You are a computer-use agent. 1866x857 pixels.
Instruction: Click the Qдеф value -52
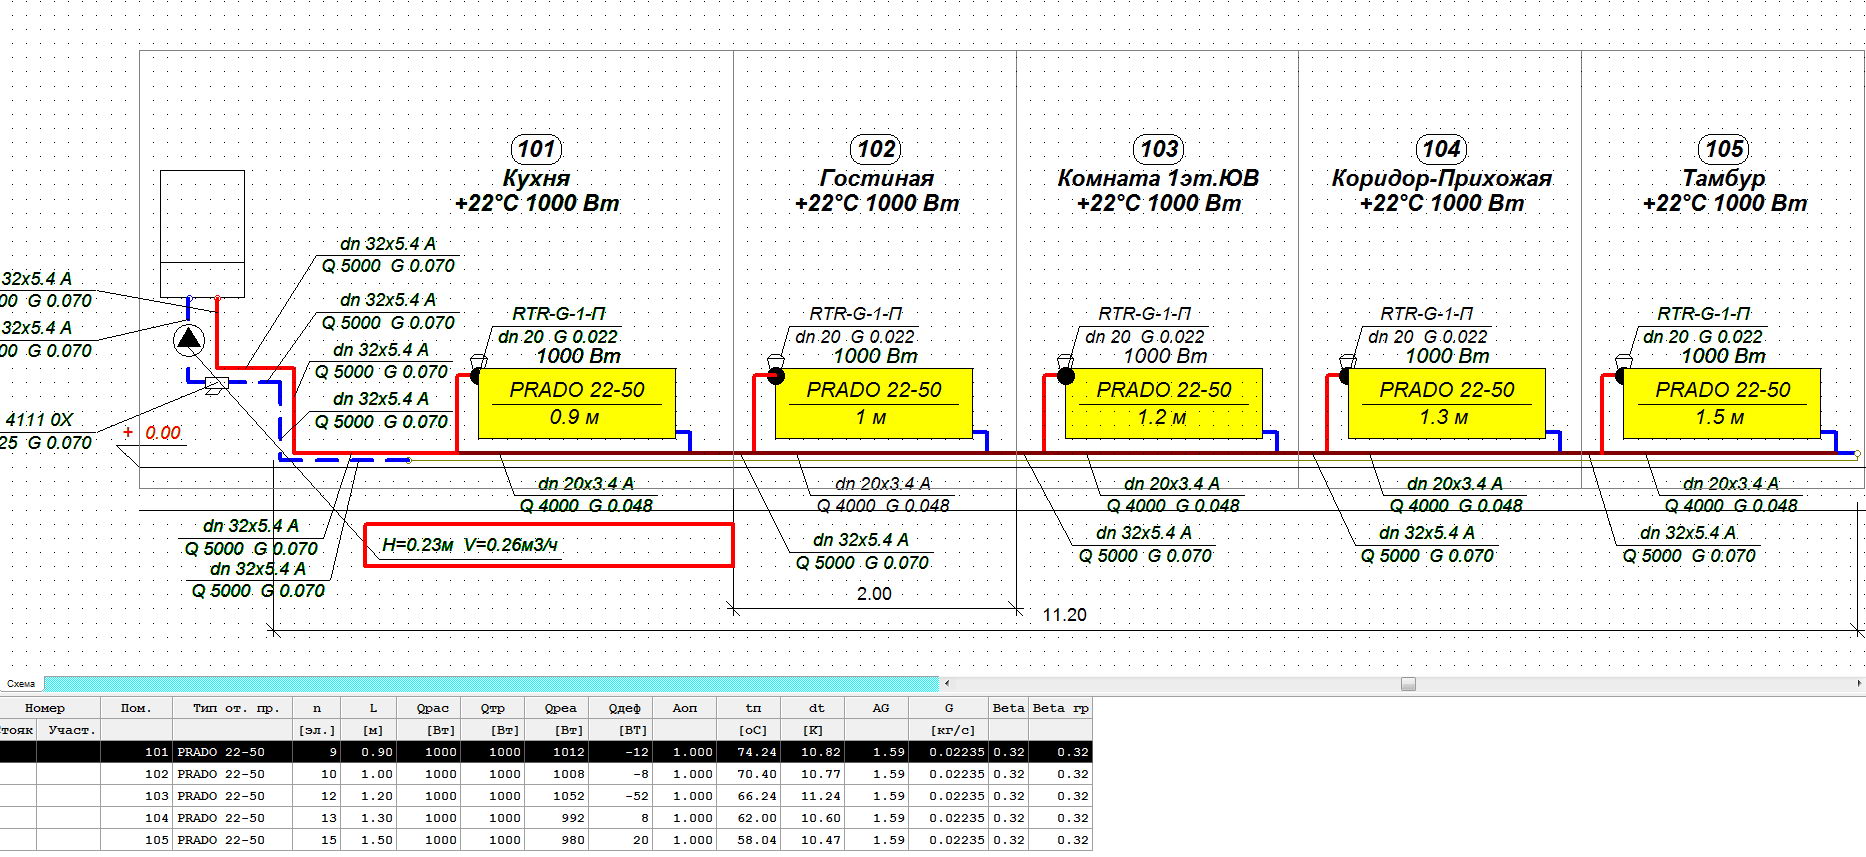click(637, 796)
